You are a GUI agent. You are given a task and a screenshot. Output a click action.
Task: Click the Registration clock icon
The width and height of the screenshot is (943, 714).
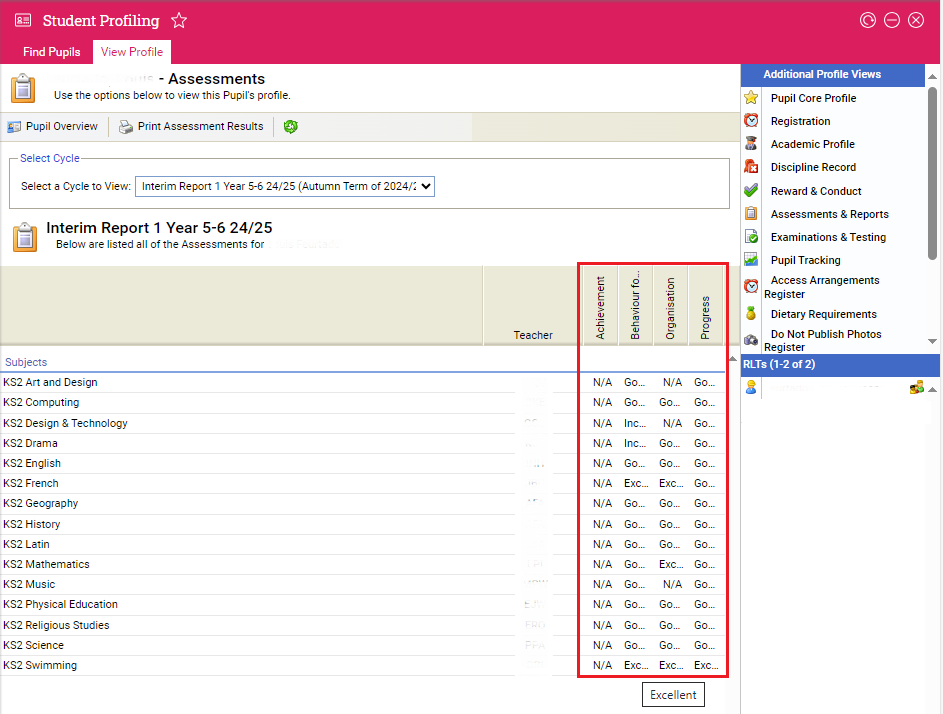tap(751, 121)
